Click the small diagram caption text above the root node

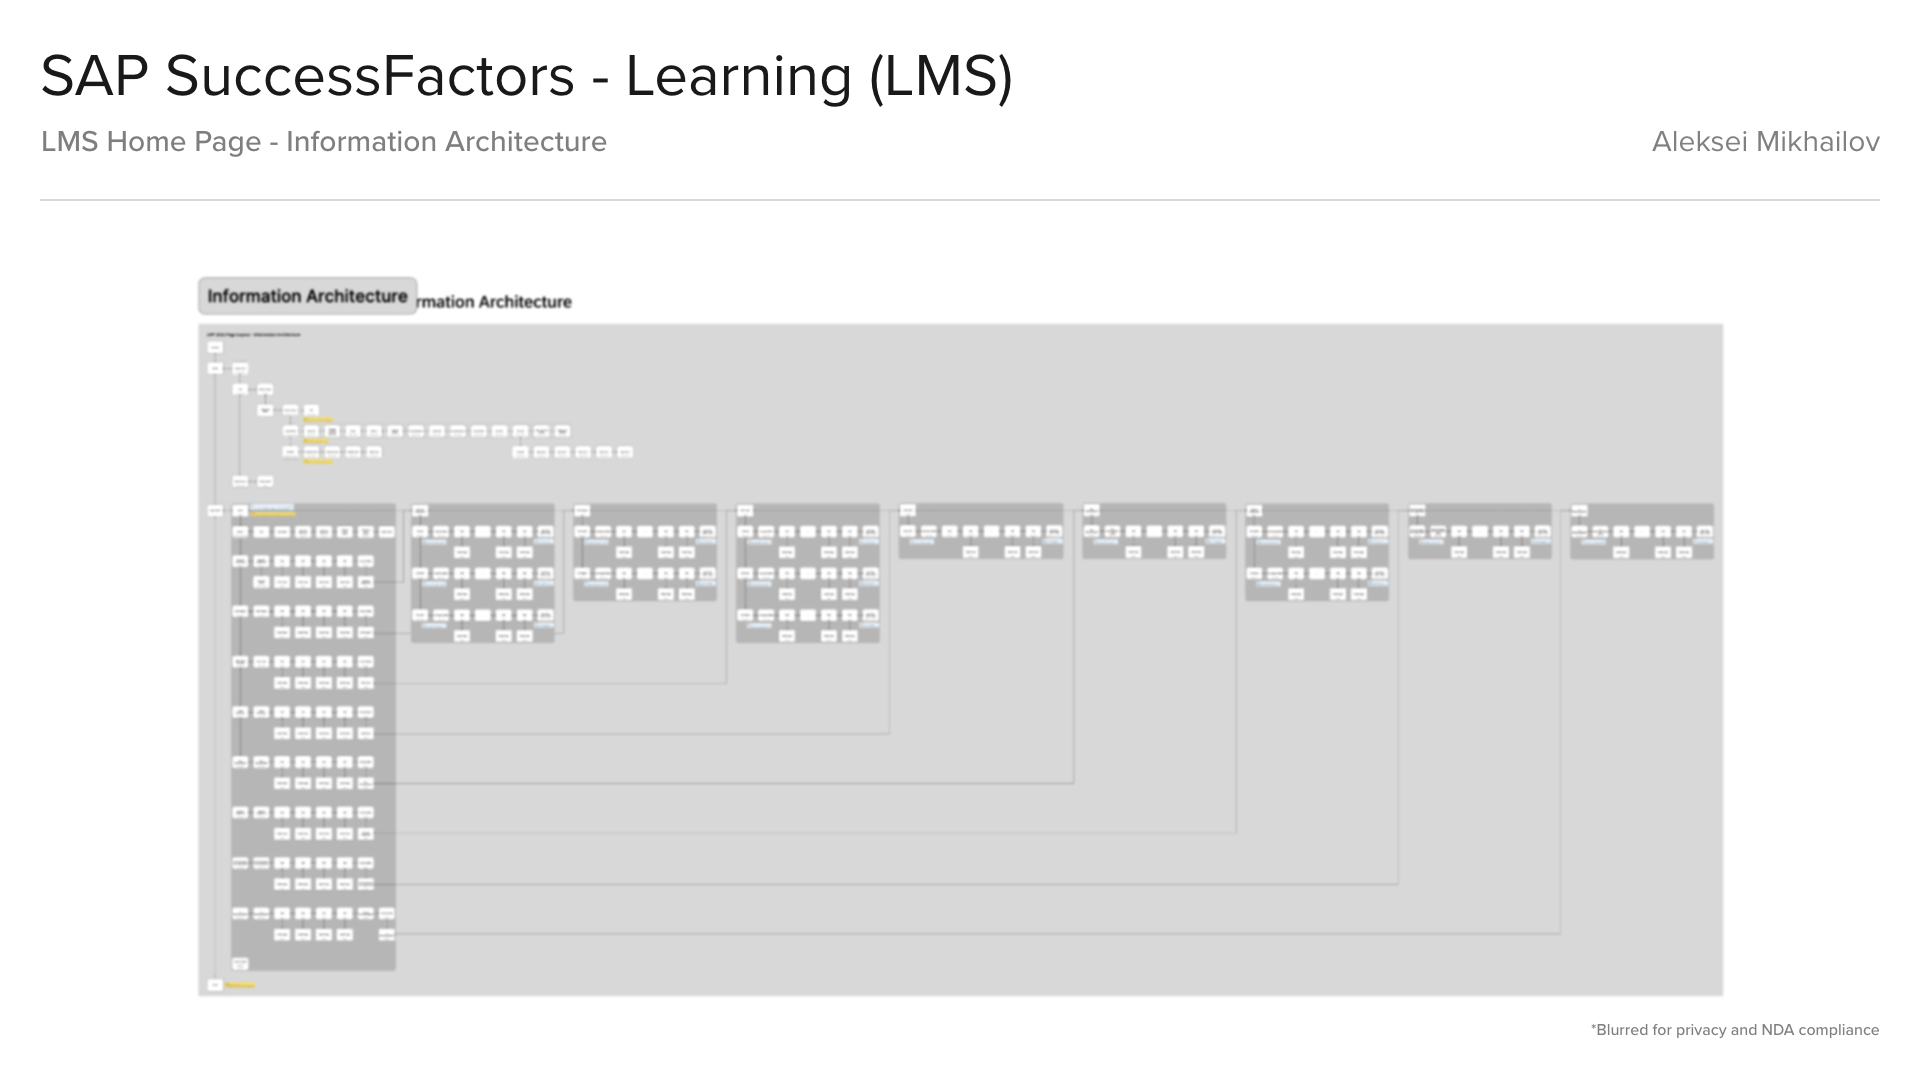[253, 334]
